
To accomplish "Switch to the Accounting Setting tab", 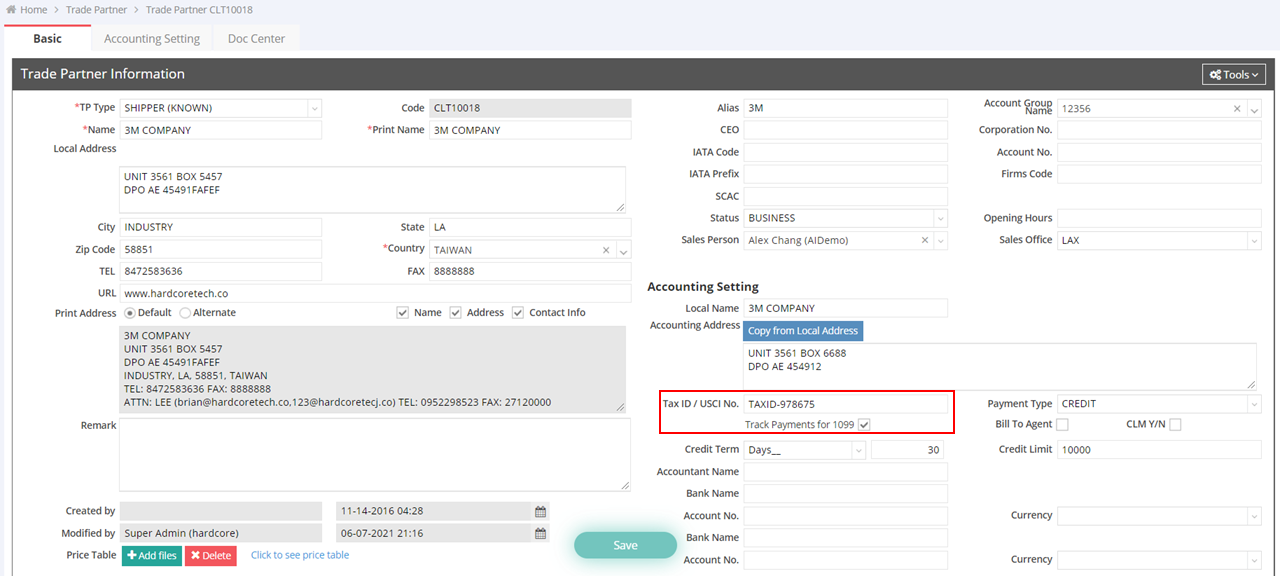I will pyautogui.click(x=152, y=39).
